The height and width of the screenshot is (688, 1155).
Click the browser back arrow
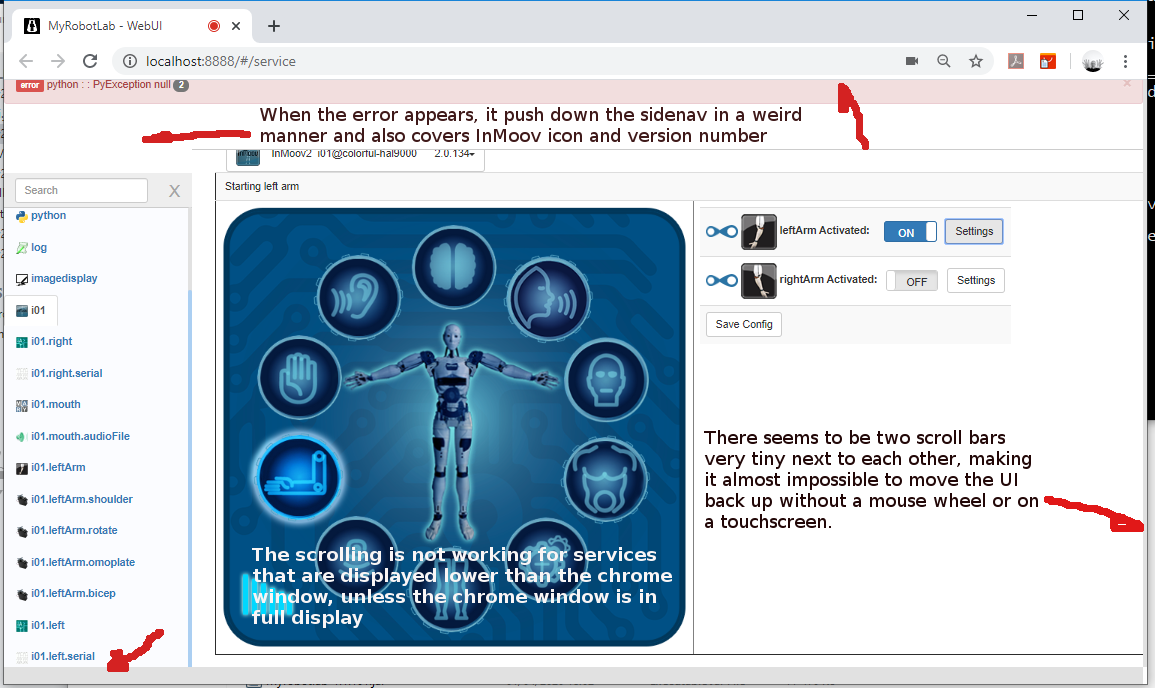pyautogui.click(x=26, y=61)
